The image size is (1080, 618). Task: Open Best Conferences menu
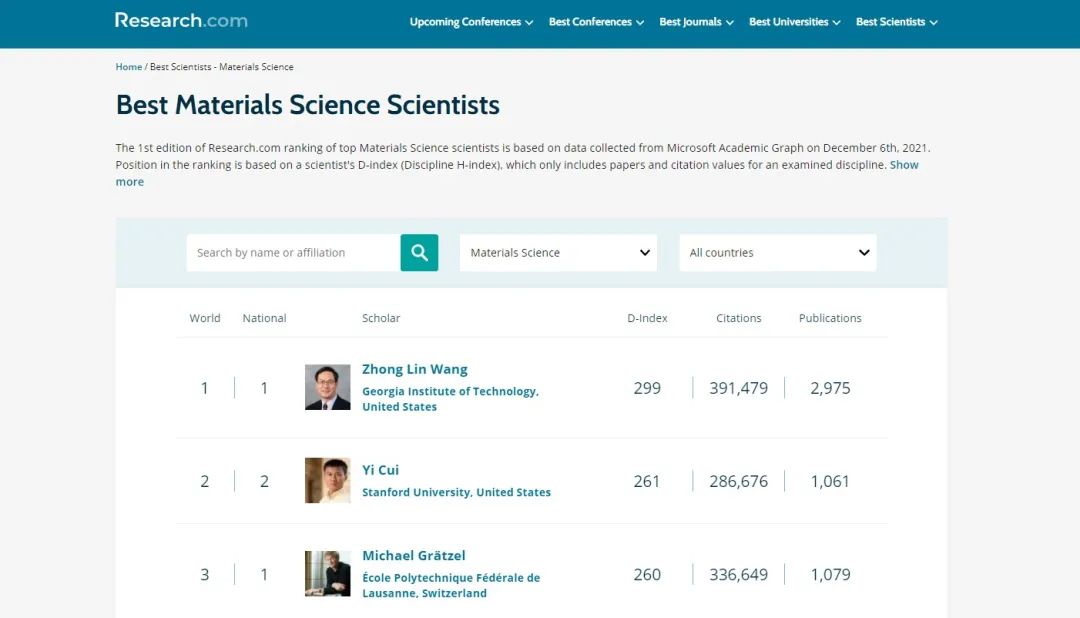(x=596, y=22)
